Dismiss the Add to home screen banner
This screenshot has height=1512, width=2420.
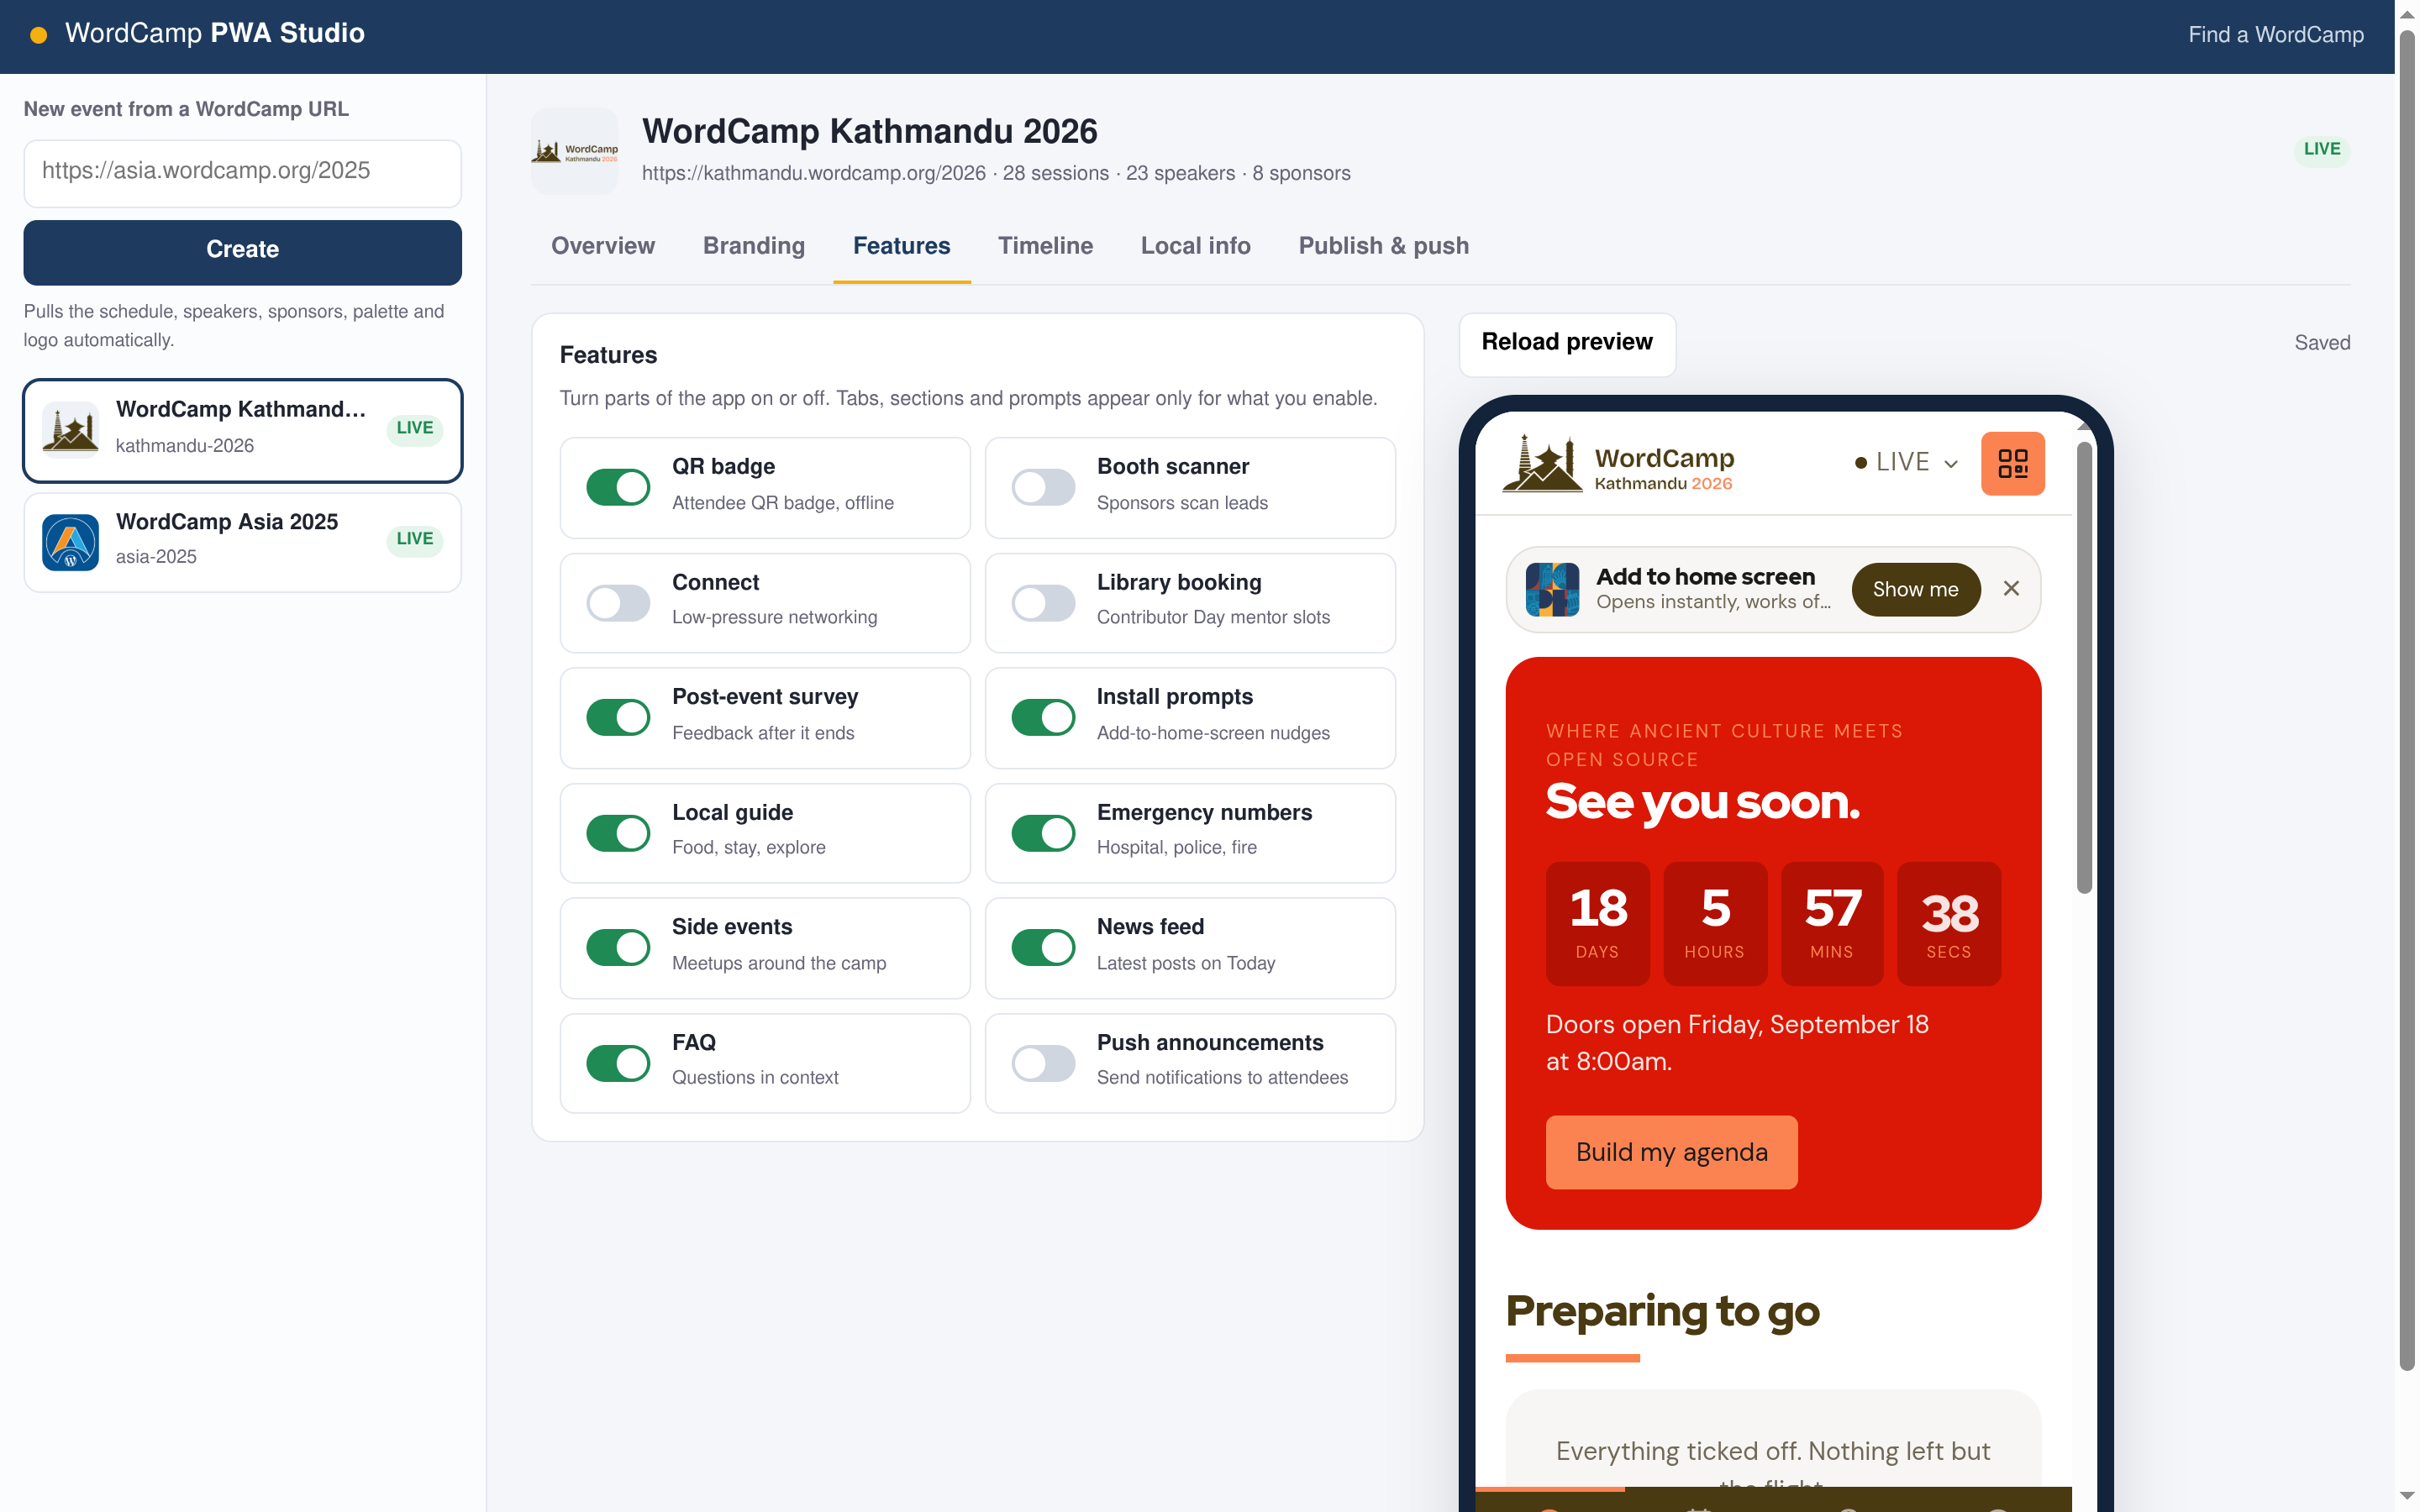(2011, 589)
